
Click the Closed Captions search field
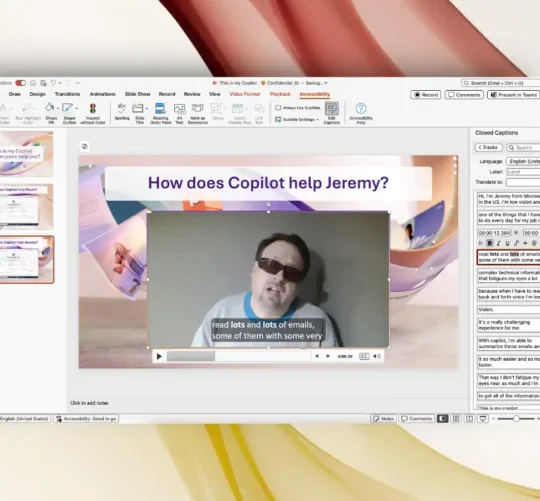523,147
